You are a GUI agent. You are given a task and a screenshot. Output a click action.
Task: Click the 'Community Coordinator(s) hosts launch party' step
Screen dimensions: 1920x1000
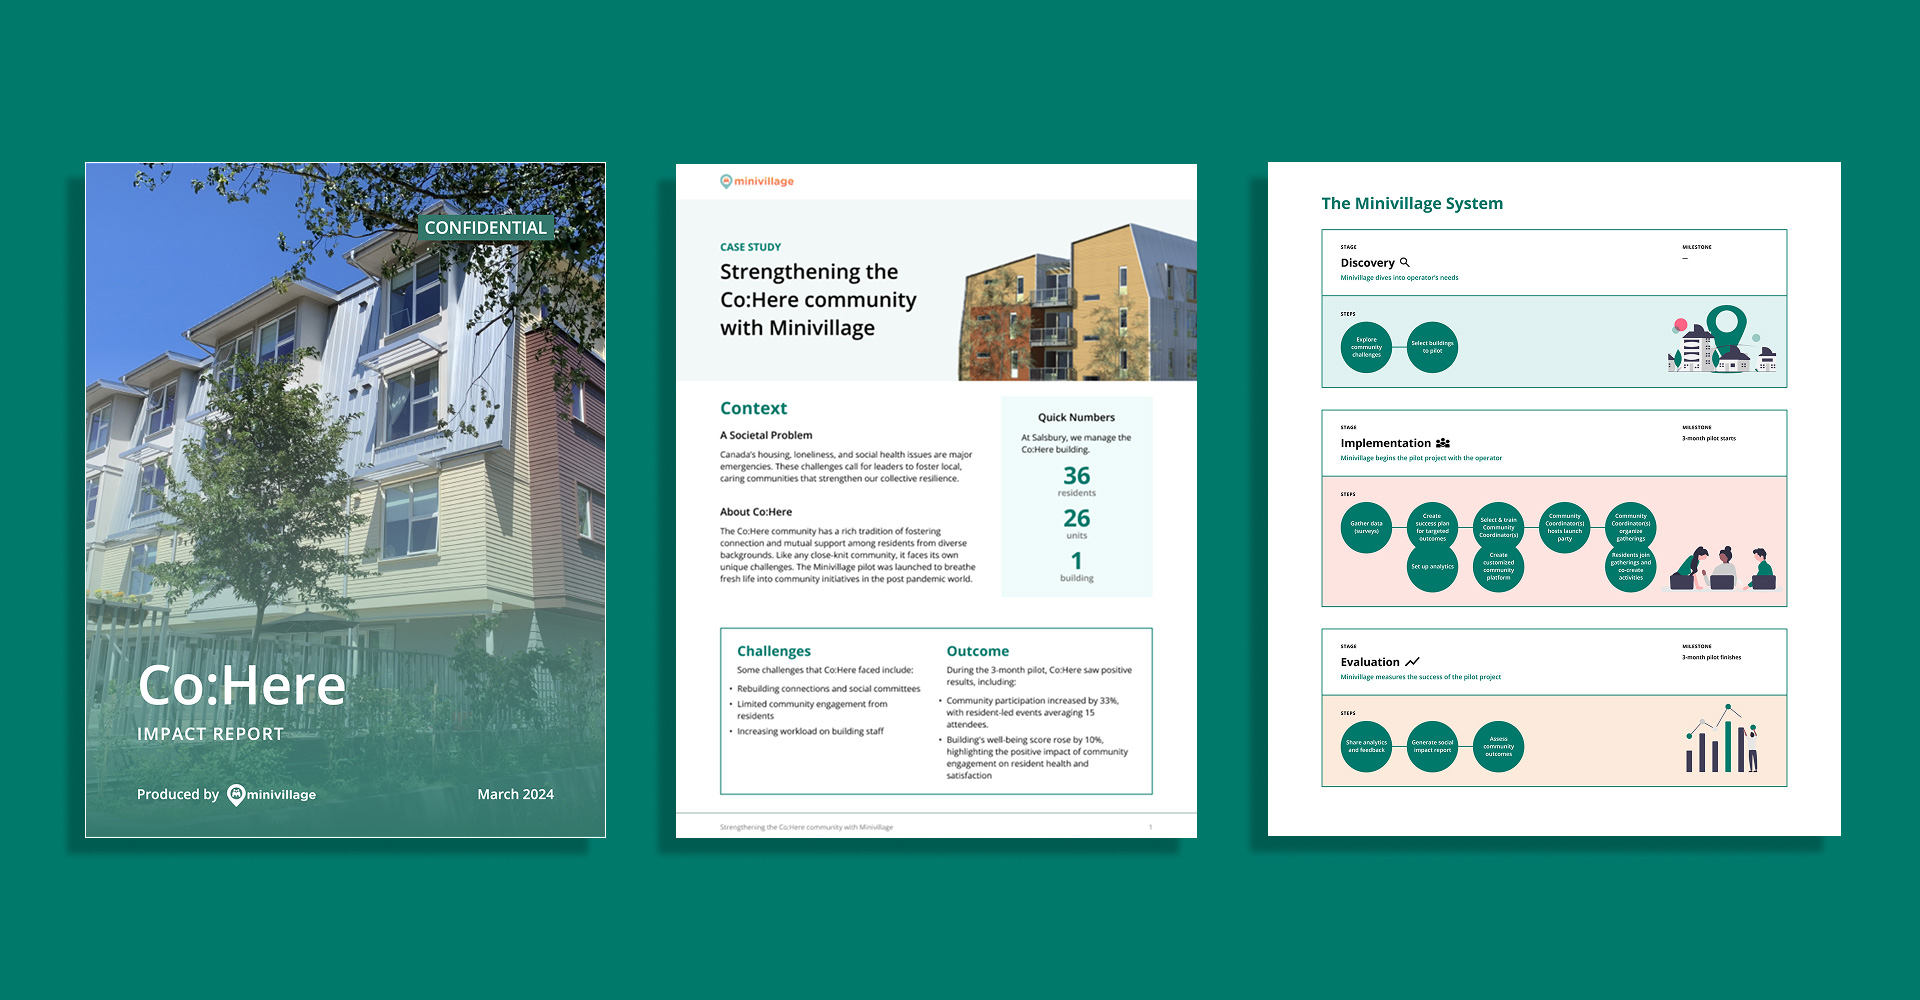pos(1565,527)
